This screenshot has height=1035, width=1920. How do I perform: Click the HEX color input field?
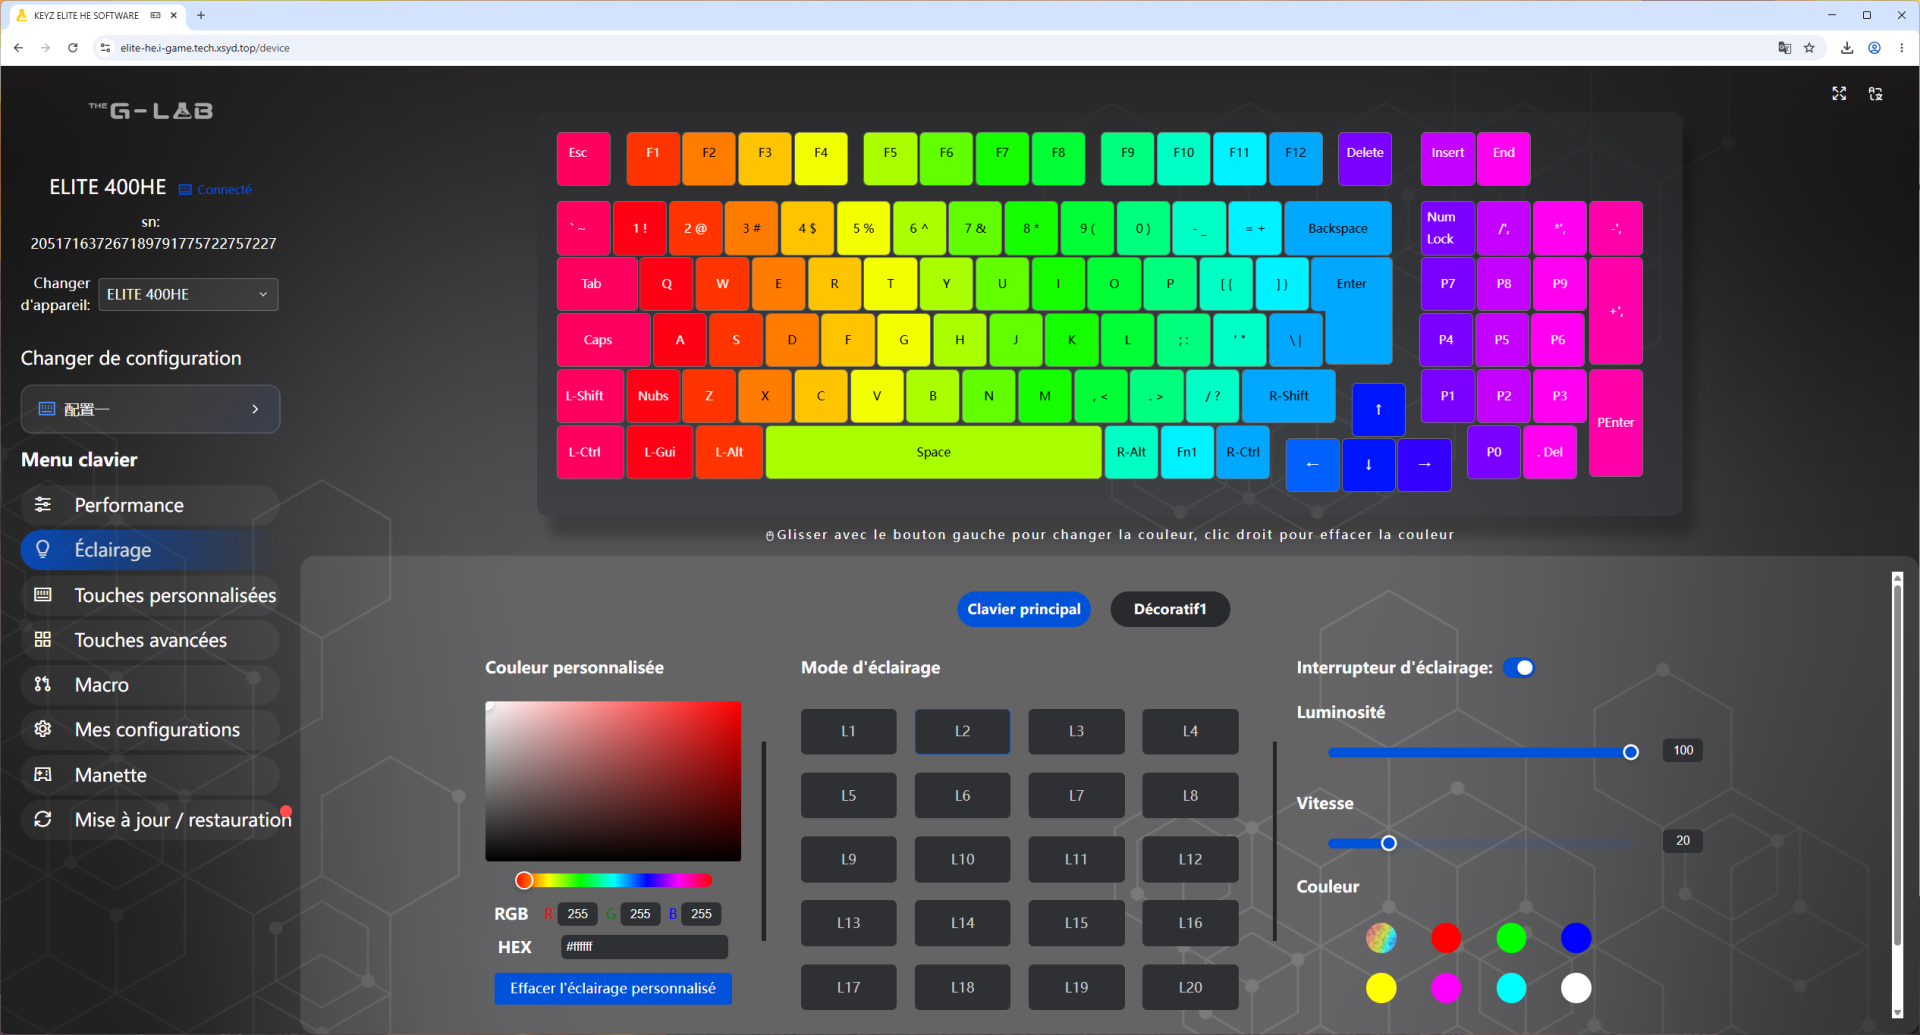tap(644, 946)
